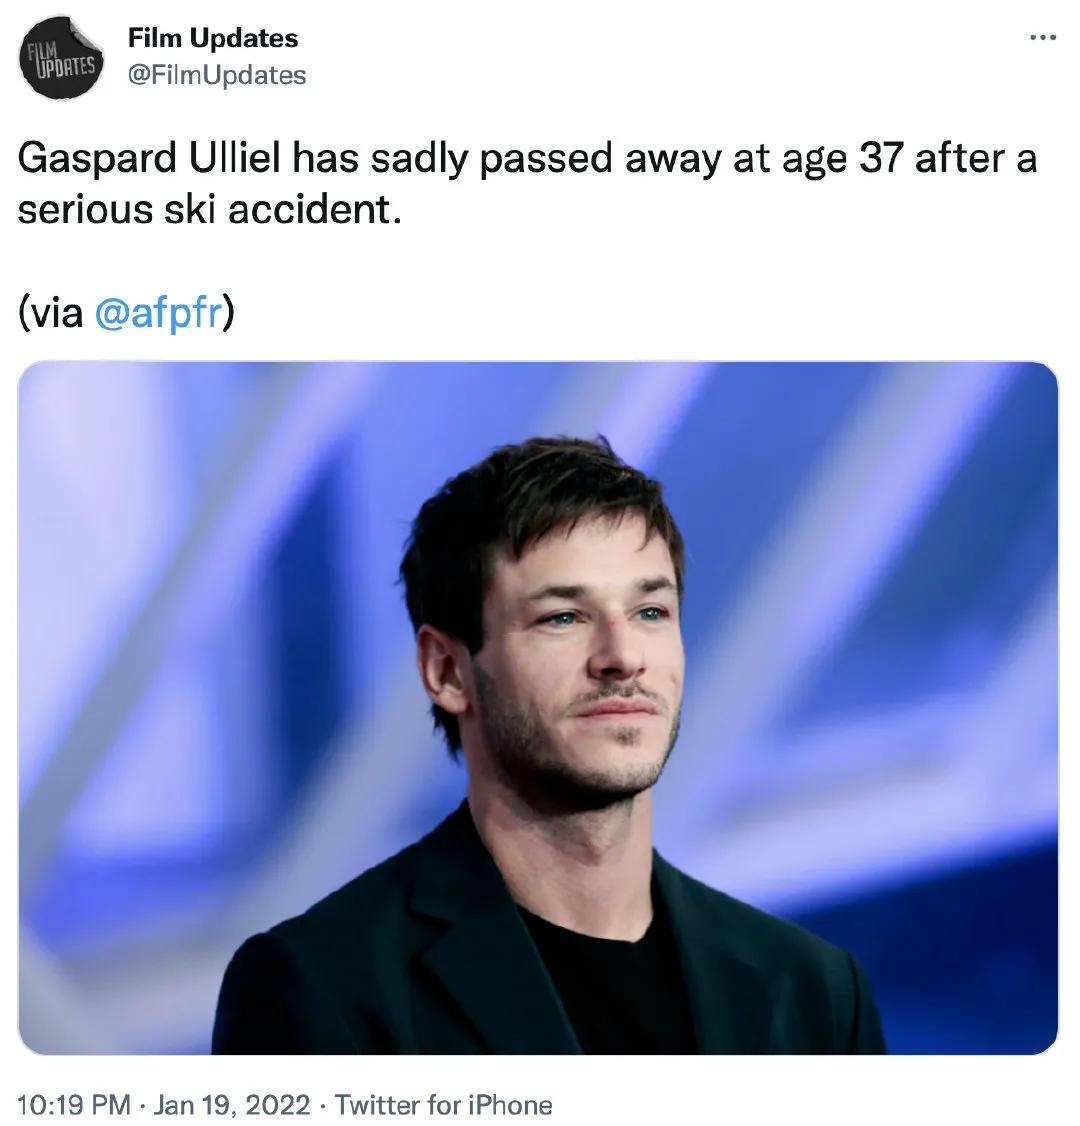Open the tweet options via the three-dot icon
This screenshot has height=1126, width=1080.
(1043, 38)
